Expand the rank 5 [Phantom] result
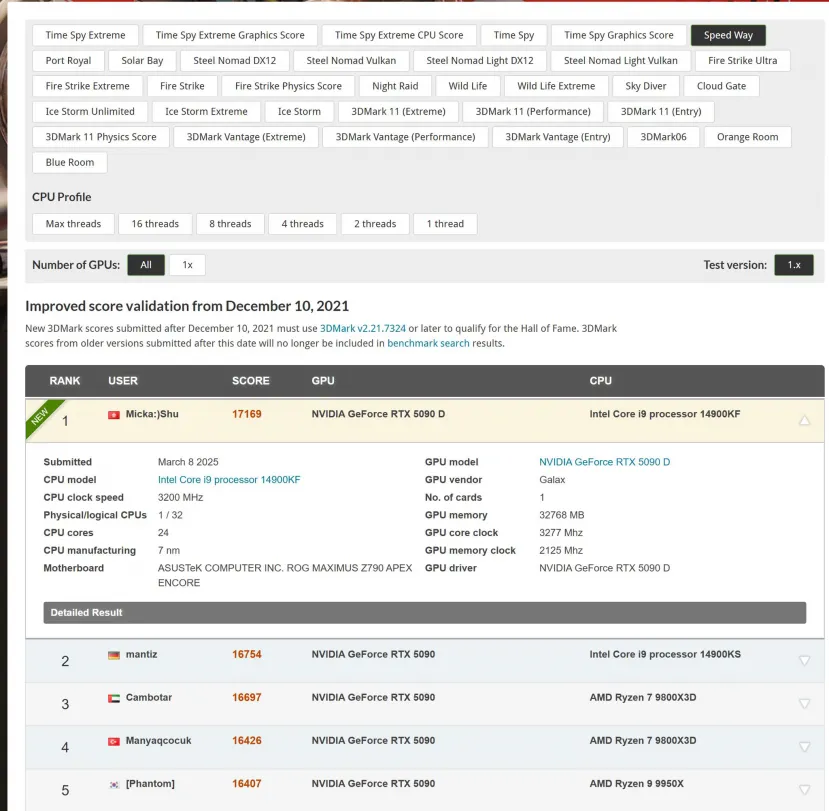829x811 pixels. click(804, 790)
